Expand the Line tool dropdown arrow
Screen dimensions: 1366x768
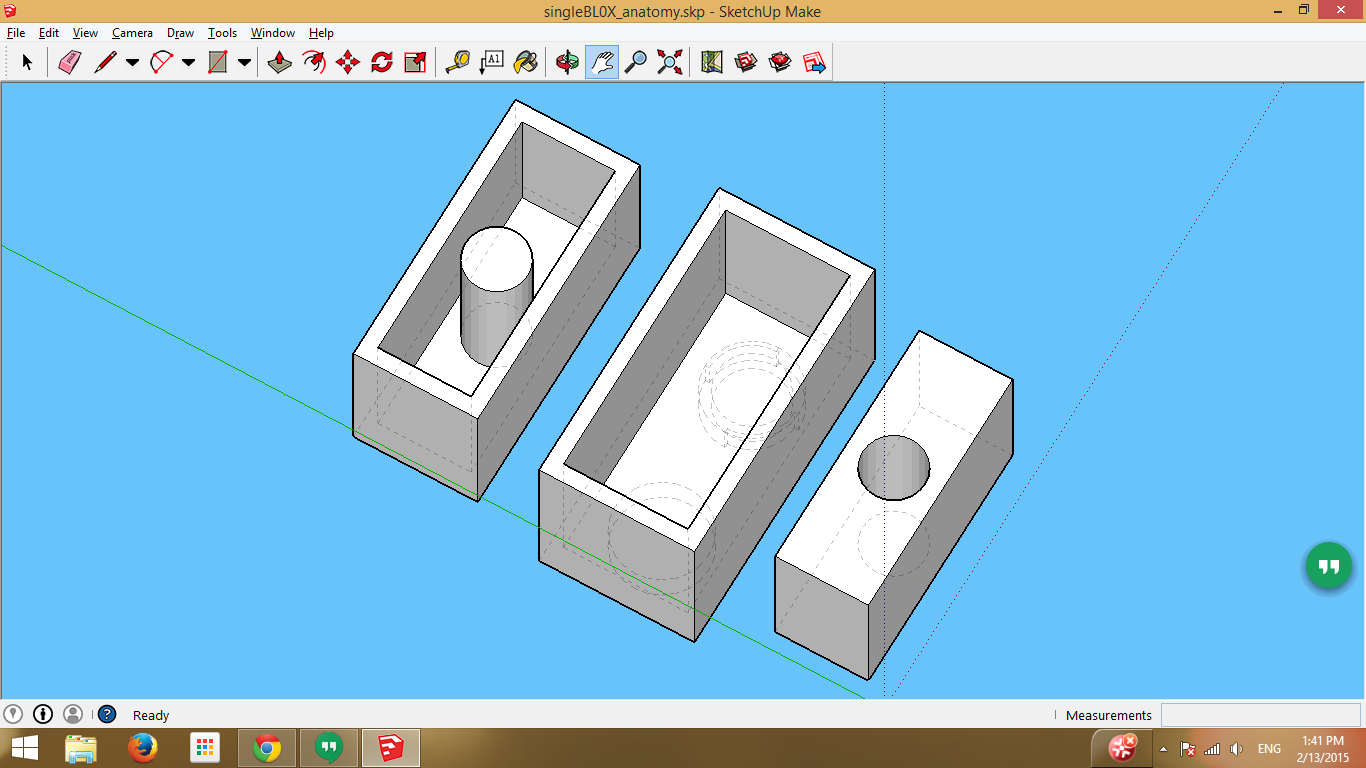pyautogui.click(x=130, y=61)
